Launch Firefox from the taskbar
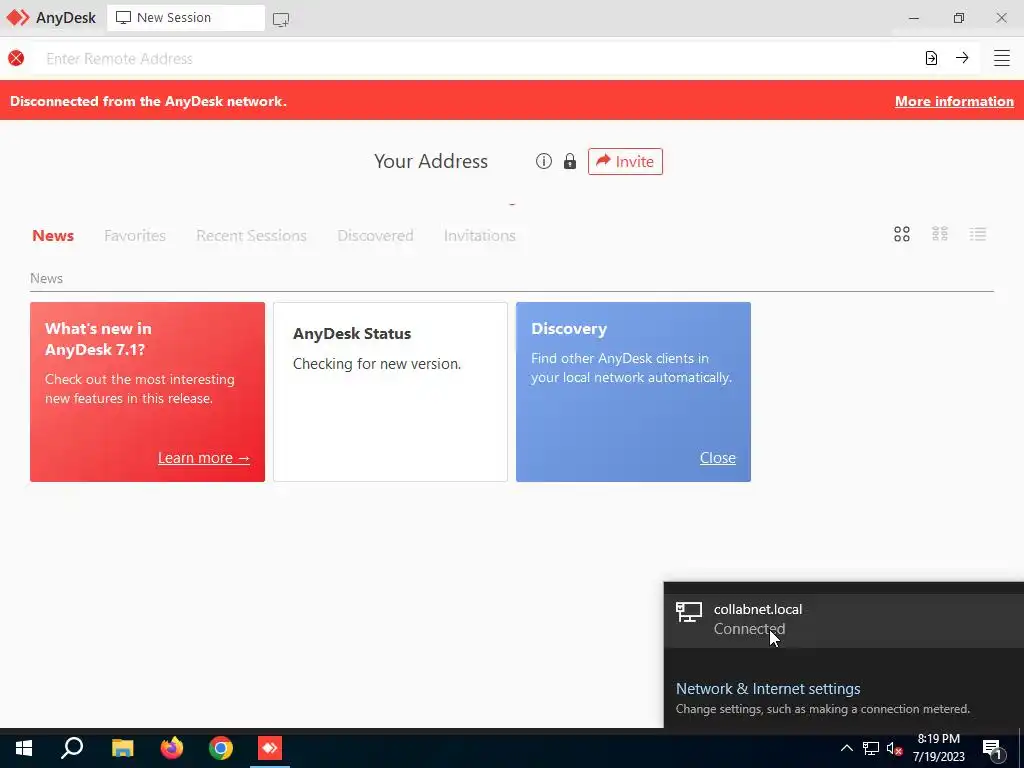1024x768 pixels. [172, 748]
